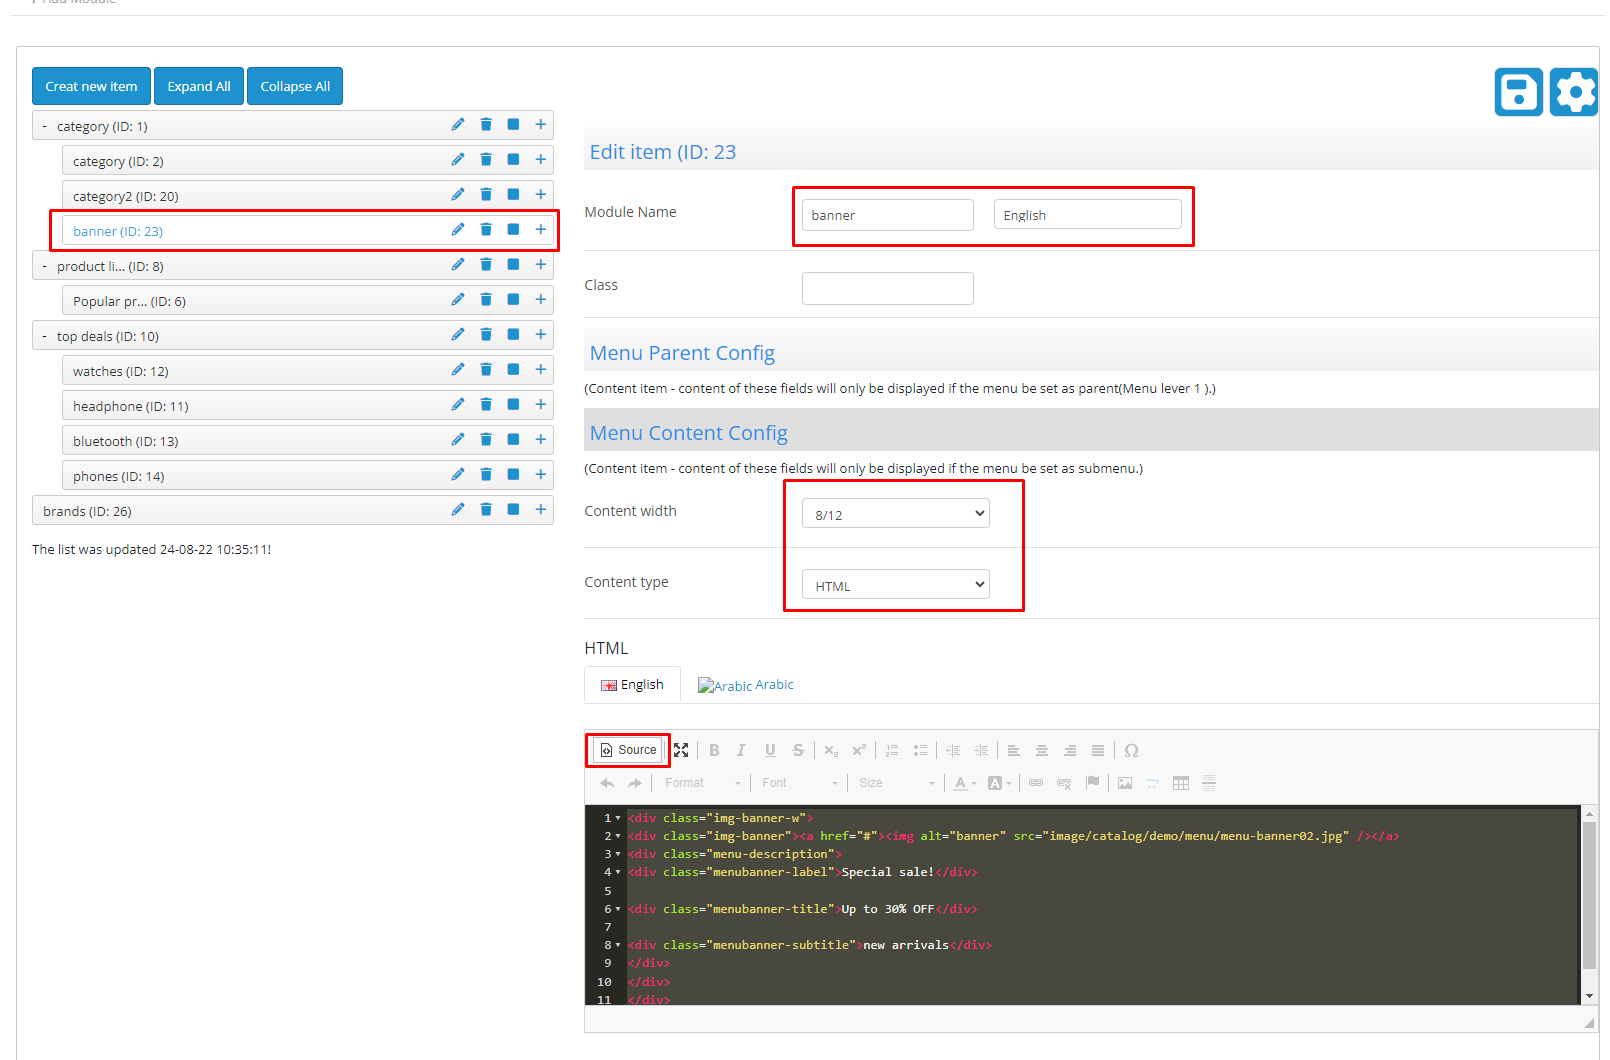Switch to the Arabic language tab

(746, 685)
